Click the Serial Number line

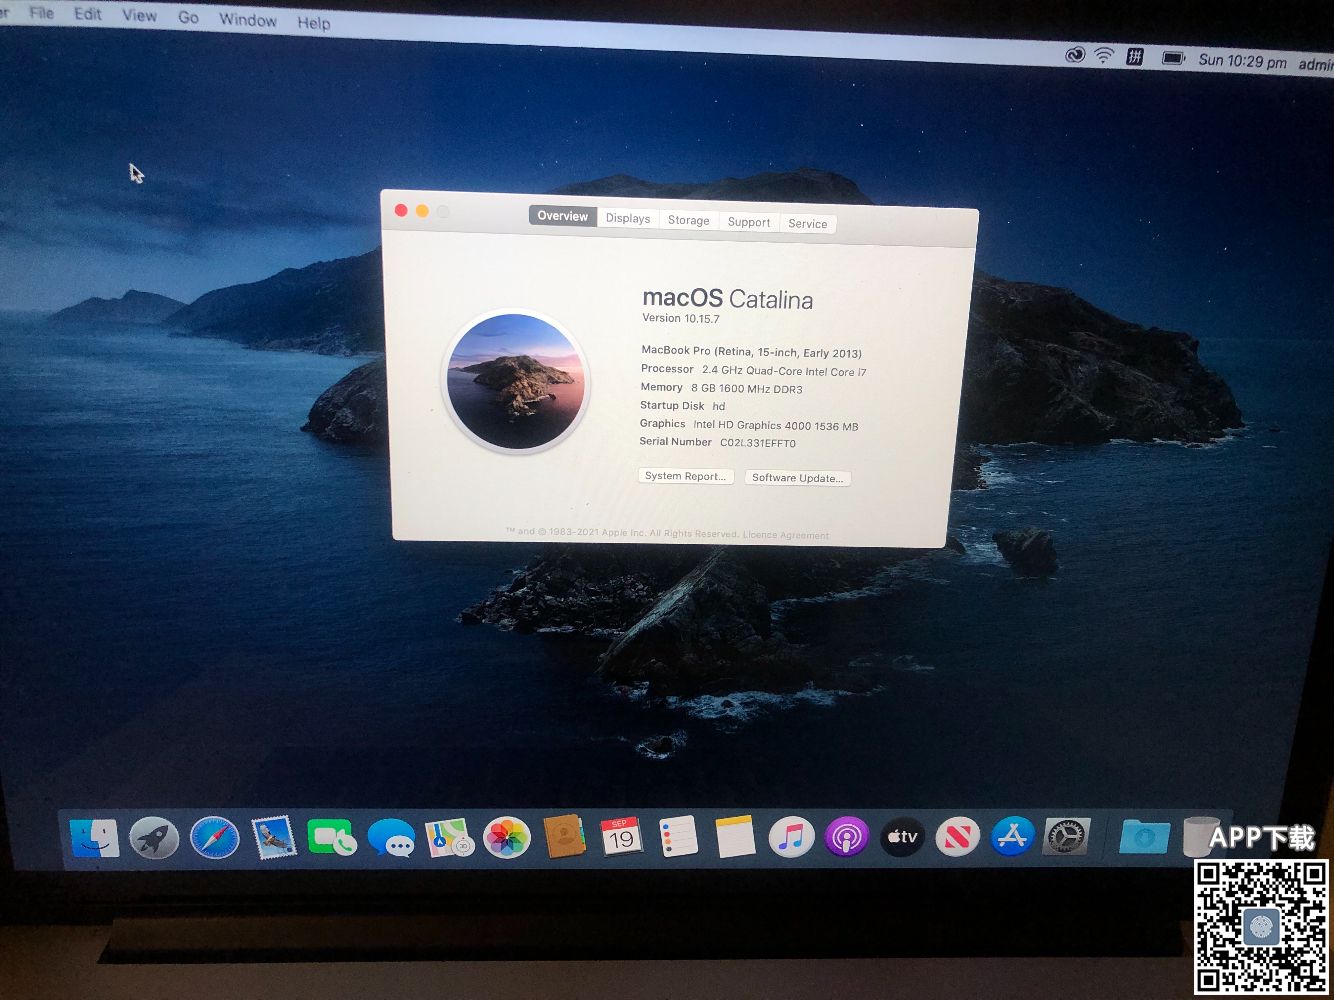[718, 442]
